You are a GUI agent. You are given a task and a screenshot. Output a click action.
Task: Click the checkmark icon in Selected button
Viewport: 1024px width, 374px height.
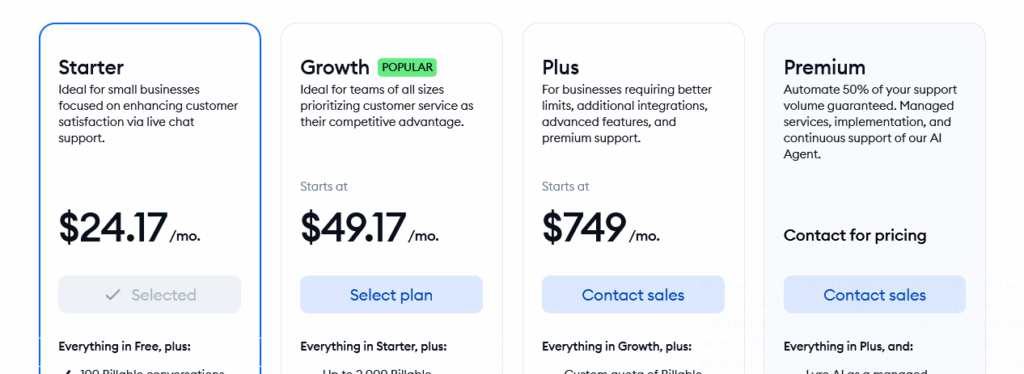(x=113, y=295)
